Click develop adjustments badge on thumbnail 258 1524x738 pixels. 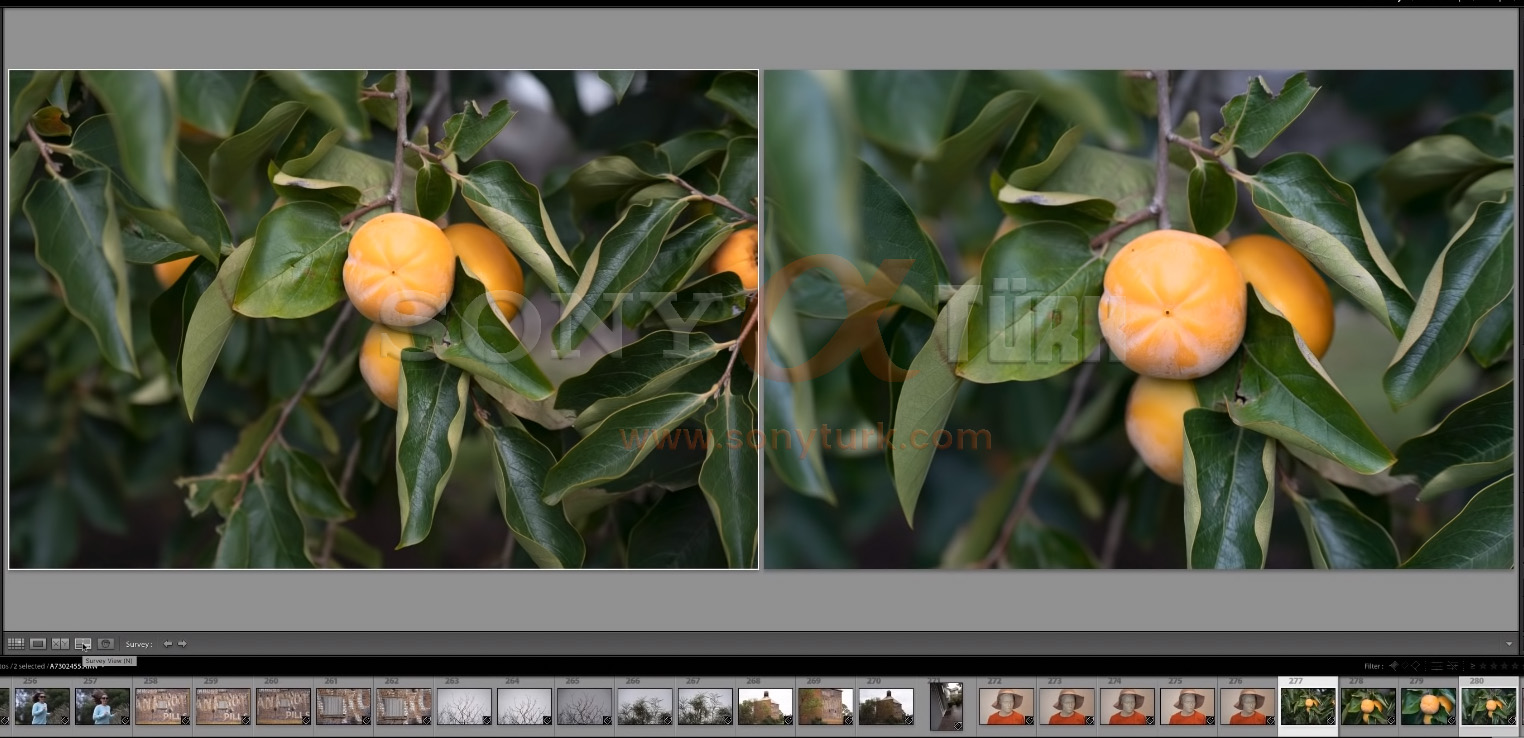[185, 720]
